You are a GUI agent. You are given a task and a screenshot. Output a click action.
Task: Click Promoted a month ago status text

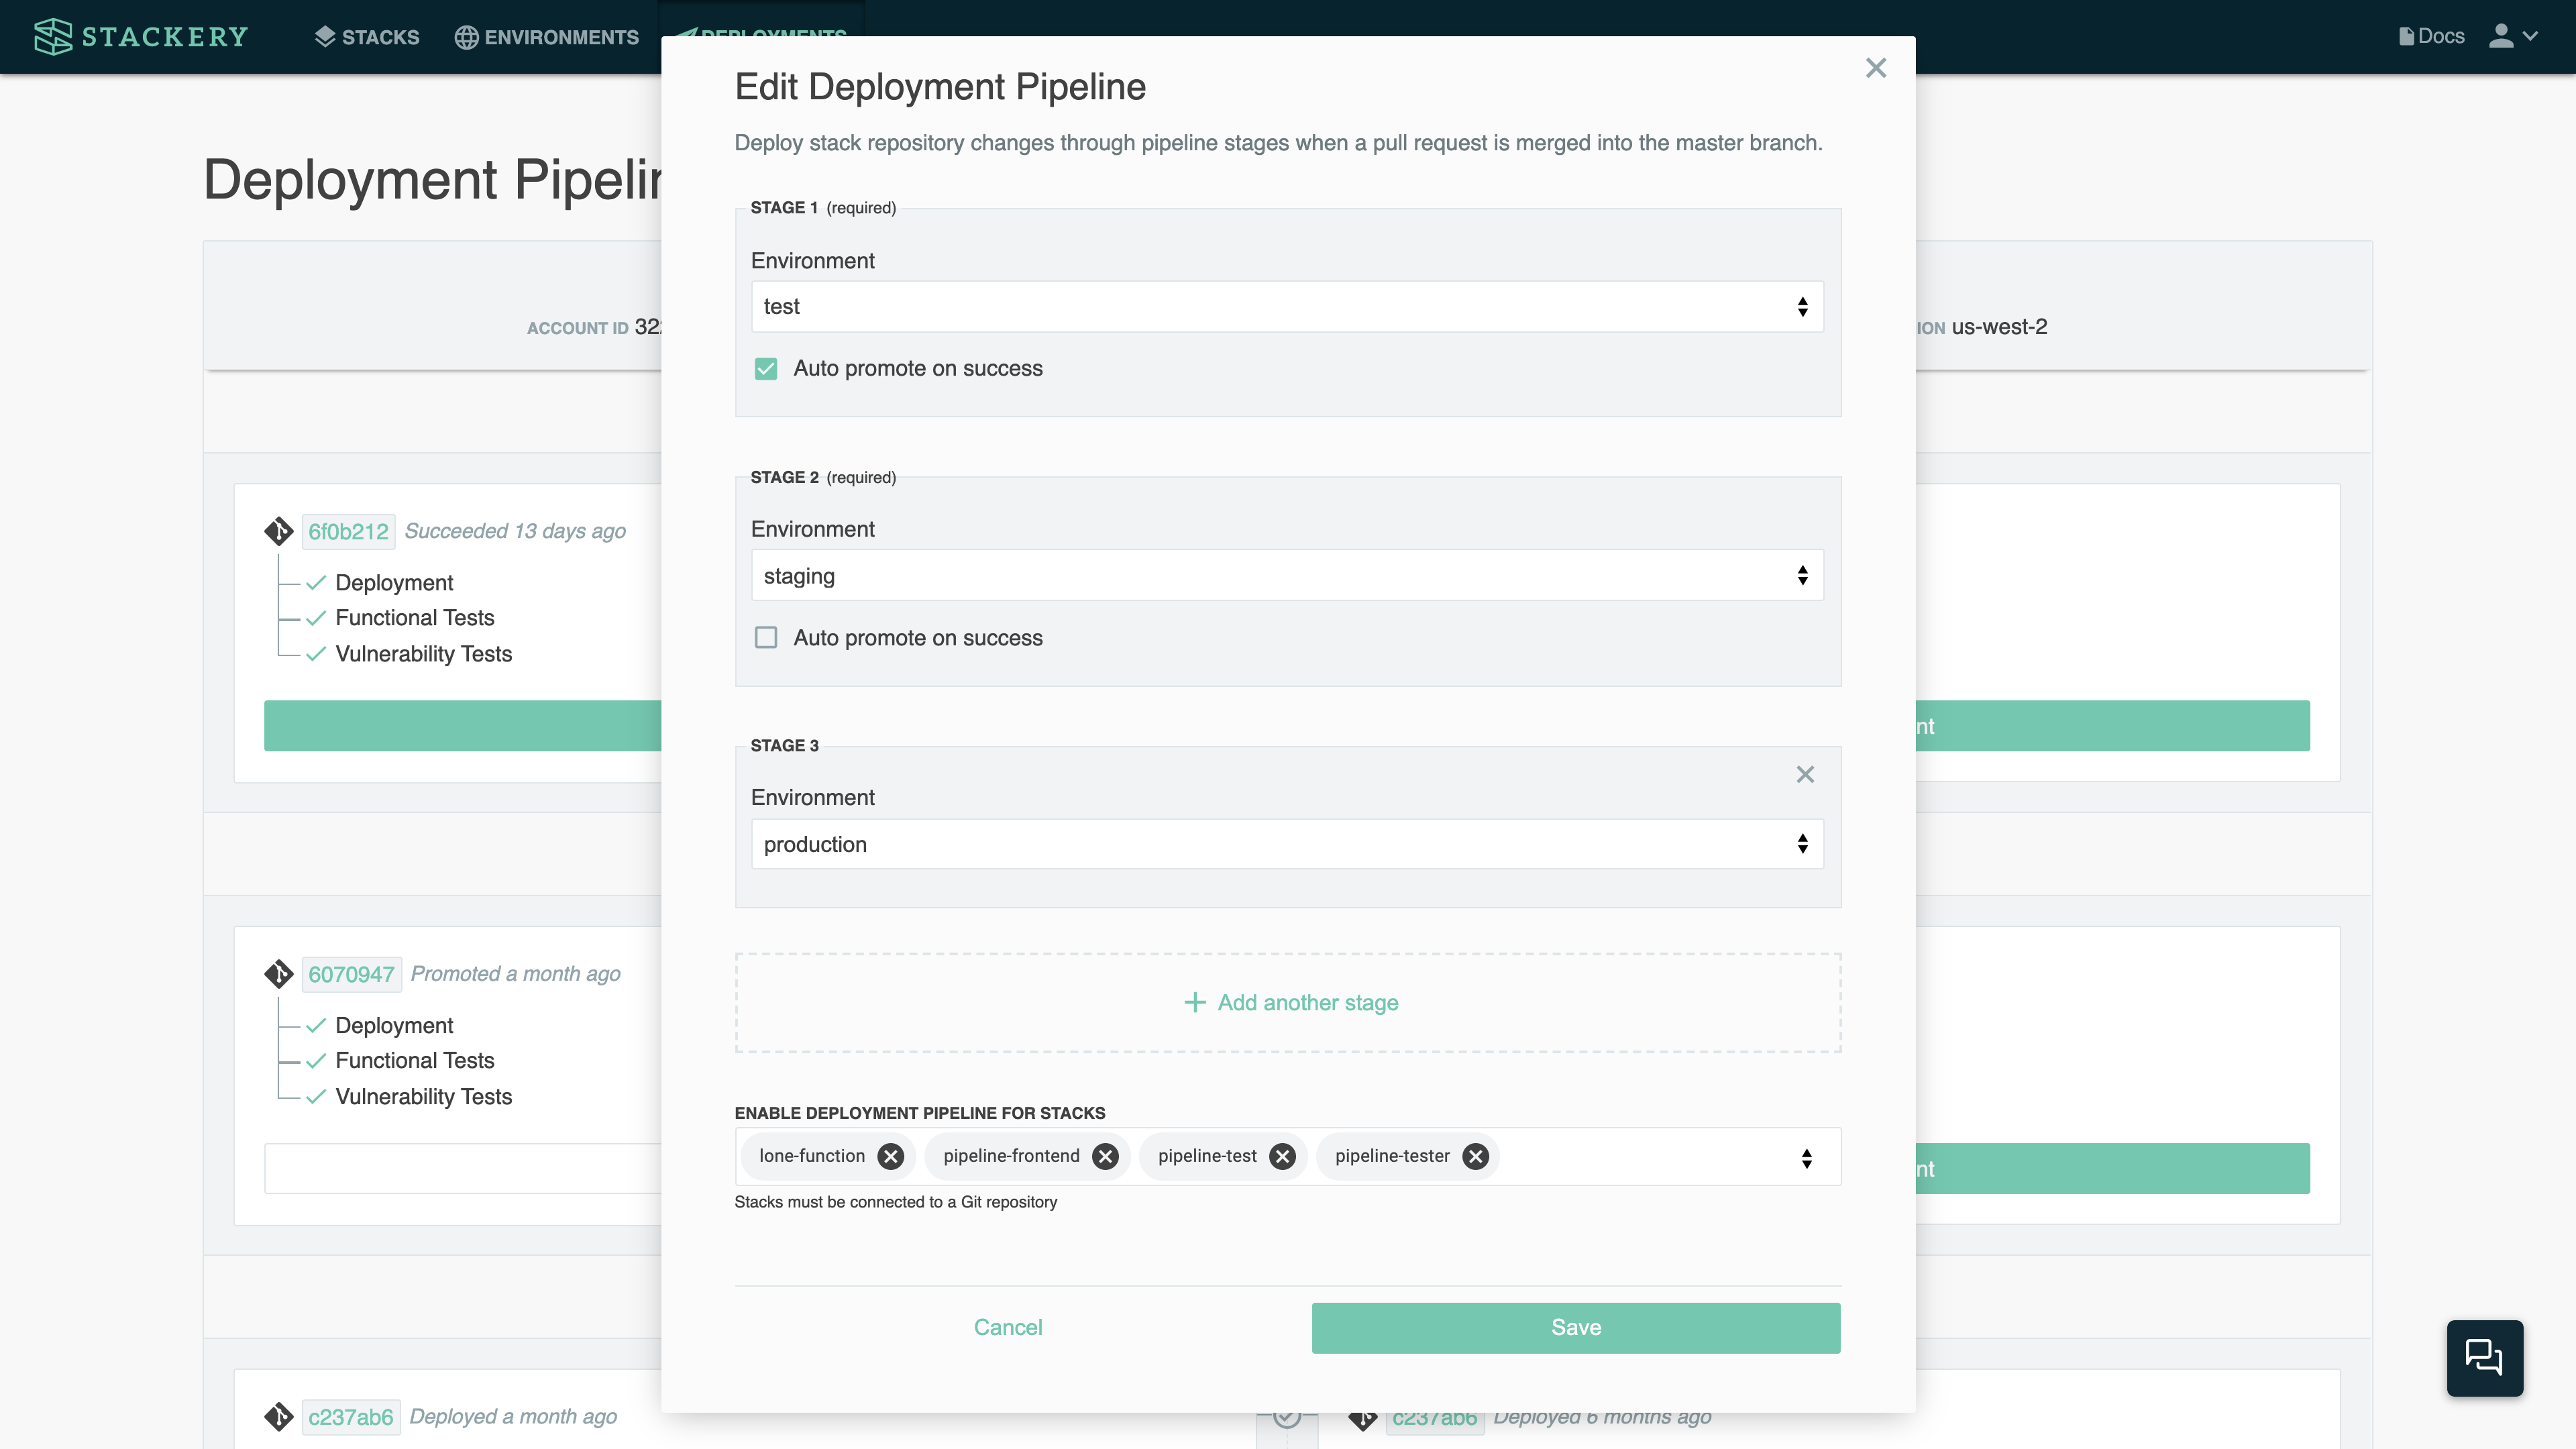[x=516, y=974]
